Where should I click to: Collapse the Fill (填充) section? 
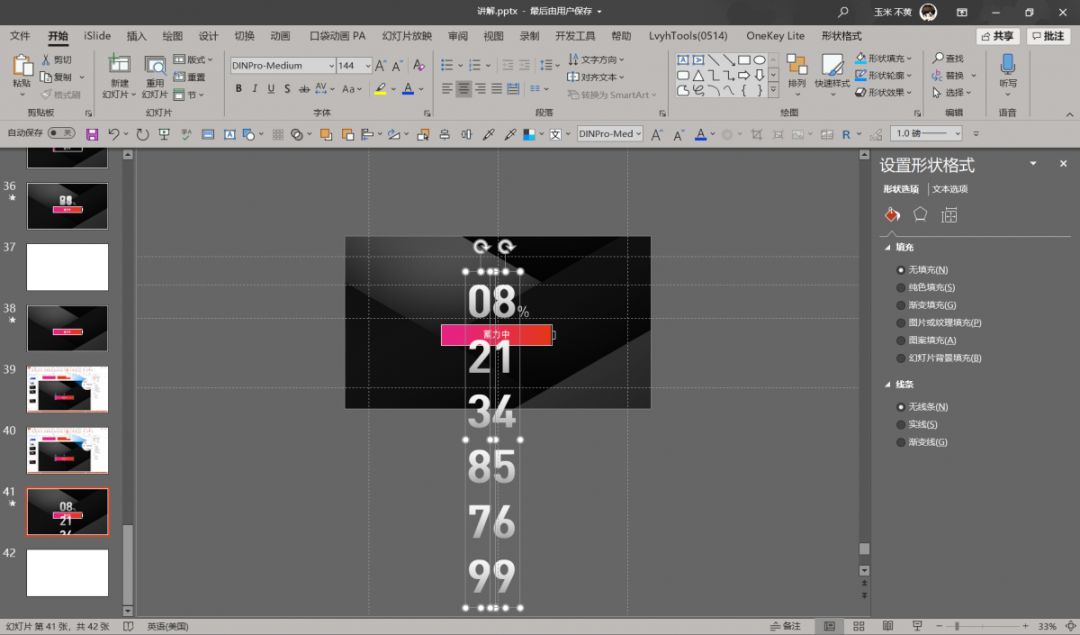click(x=888, y=247)
